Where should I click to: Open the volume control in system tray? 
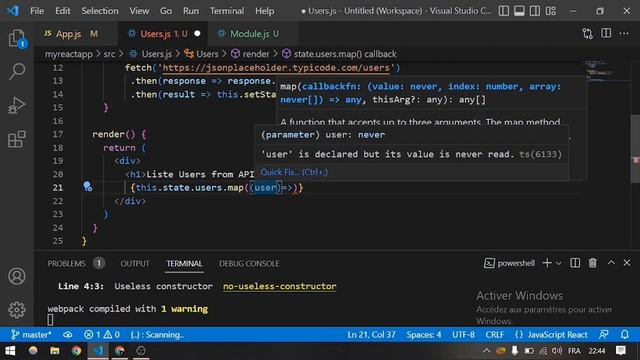[x=557, y=351]
